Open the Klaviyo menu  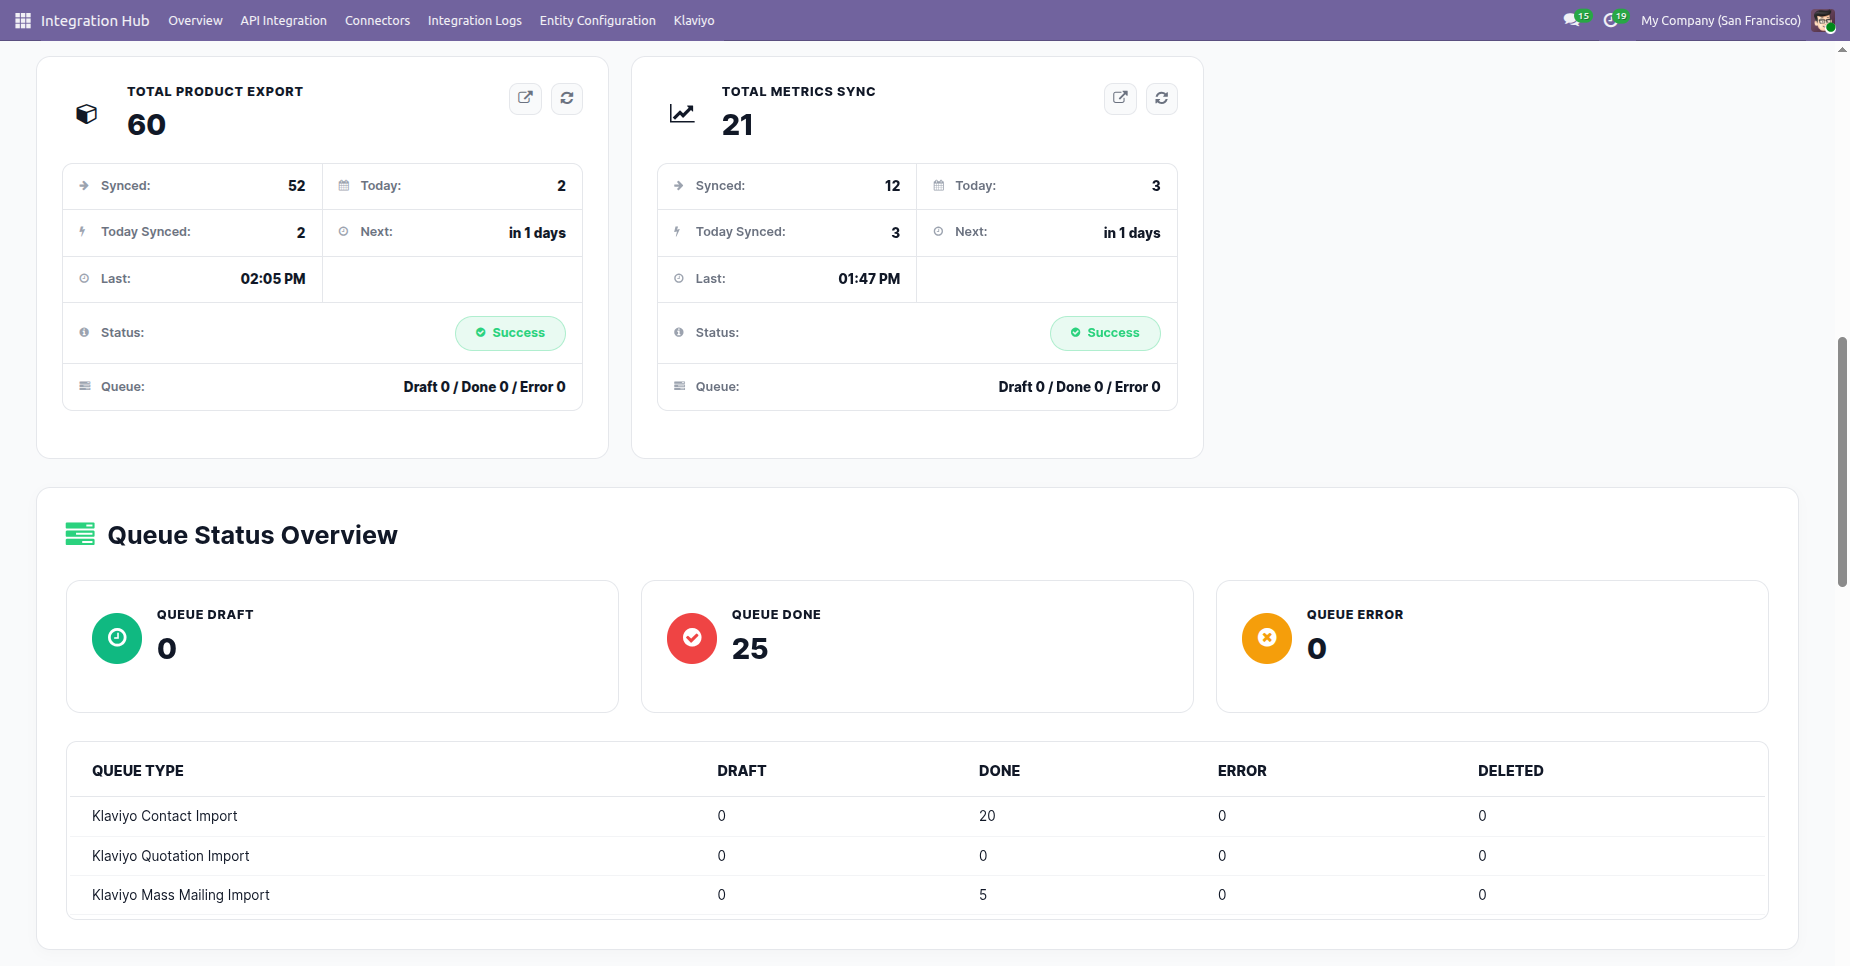pyautogui.click(x=694, y=20)
